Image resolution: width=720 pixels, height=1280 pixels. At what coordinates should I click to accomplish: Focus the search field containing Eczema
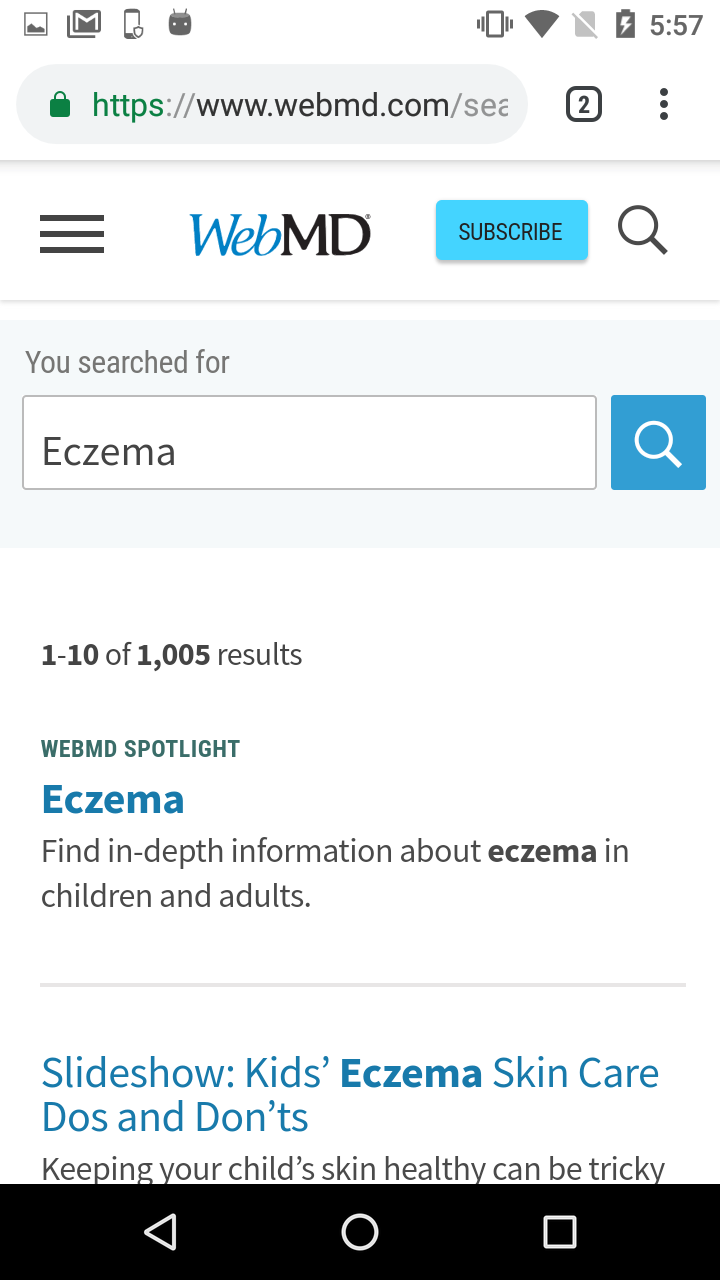click(x=309, y=443)
